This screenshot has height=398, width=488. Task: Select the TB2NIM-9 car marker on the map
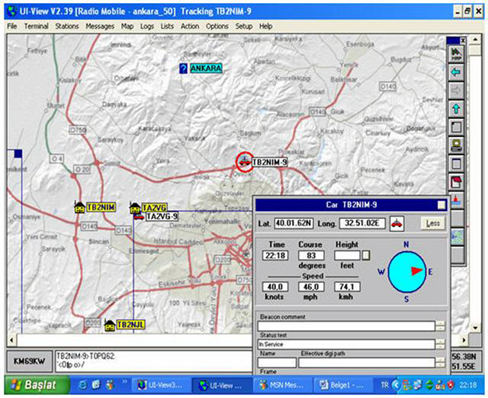coord(245,162)
